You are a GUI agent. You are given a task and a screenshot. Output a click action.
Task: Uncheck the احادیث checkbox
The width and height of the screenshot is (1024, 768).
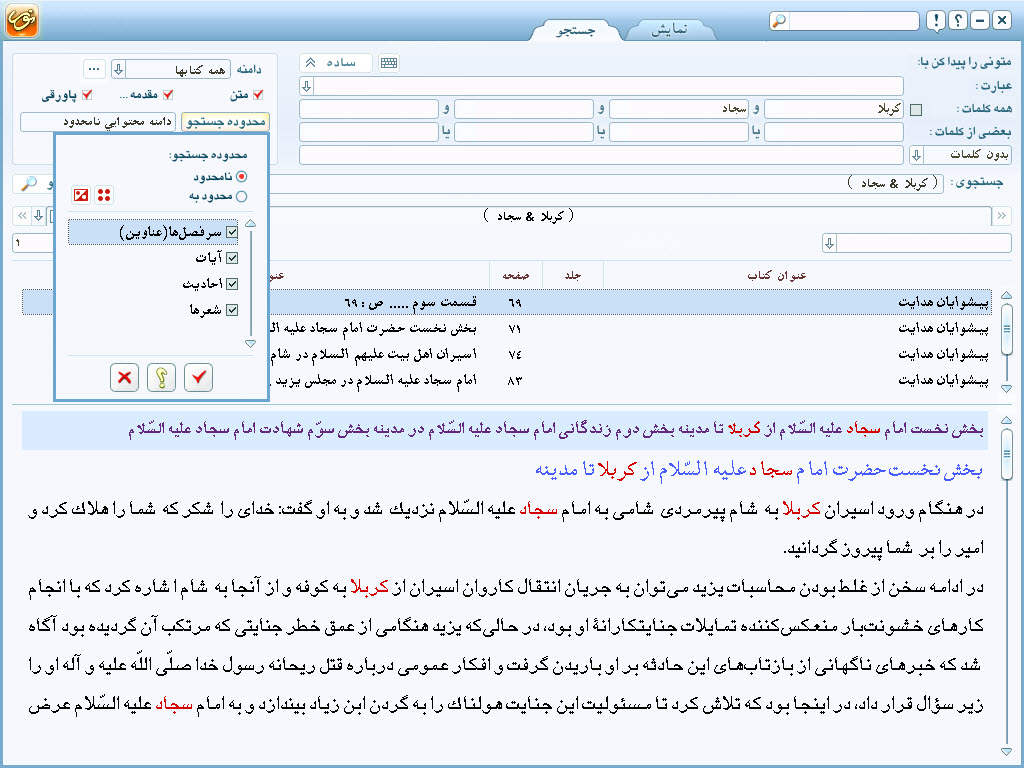(233, 284)
